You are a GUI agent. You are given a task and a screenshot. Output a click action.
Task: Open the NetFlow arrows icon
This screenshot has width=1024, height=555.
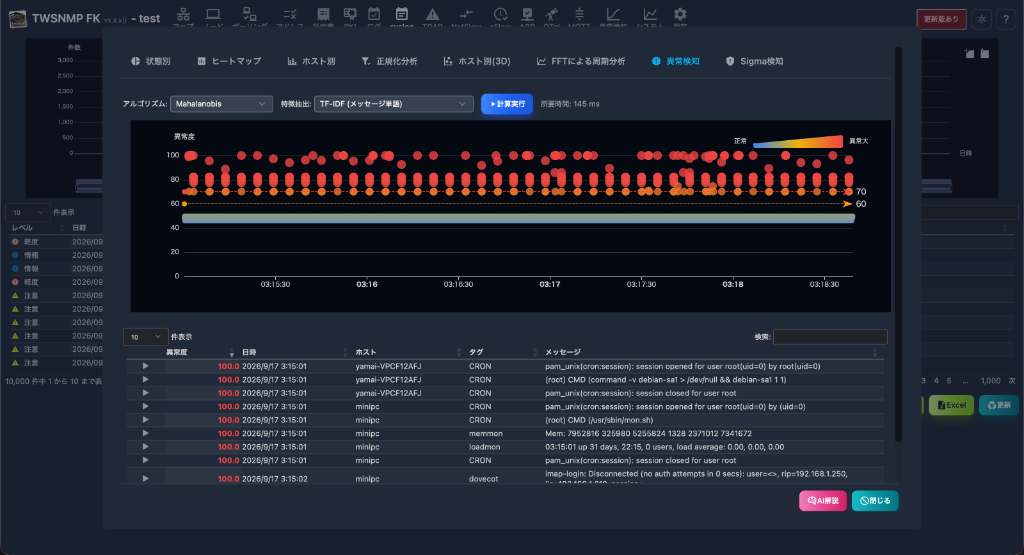pyautogui.click(x=466, y=14)
